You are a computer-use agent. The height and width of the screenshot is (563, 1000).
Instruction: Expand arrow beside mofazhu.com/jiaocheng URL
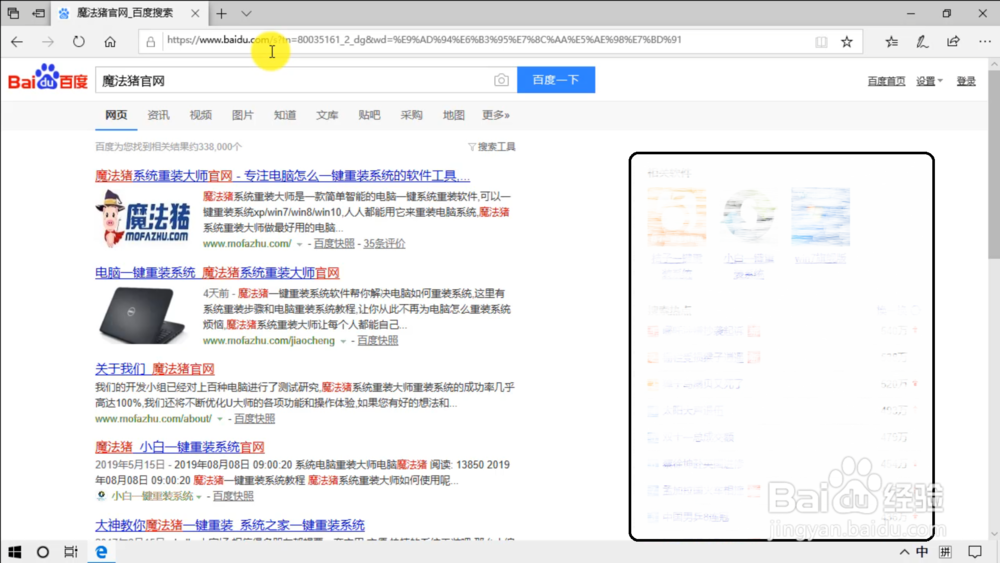[x=343, y=341]
